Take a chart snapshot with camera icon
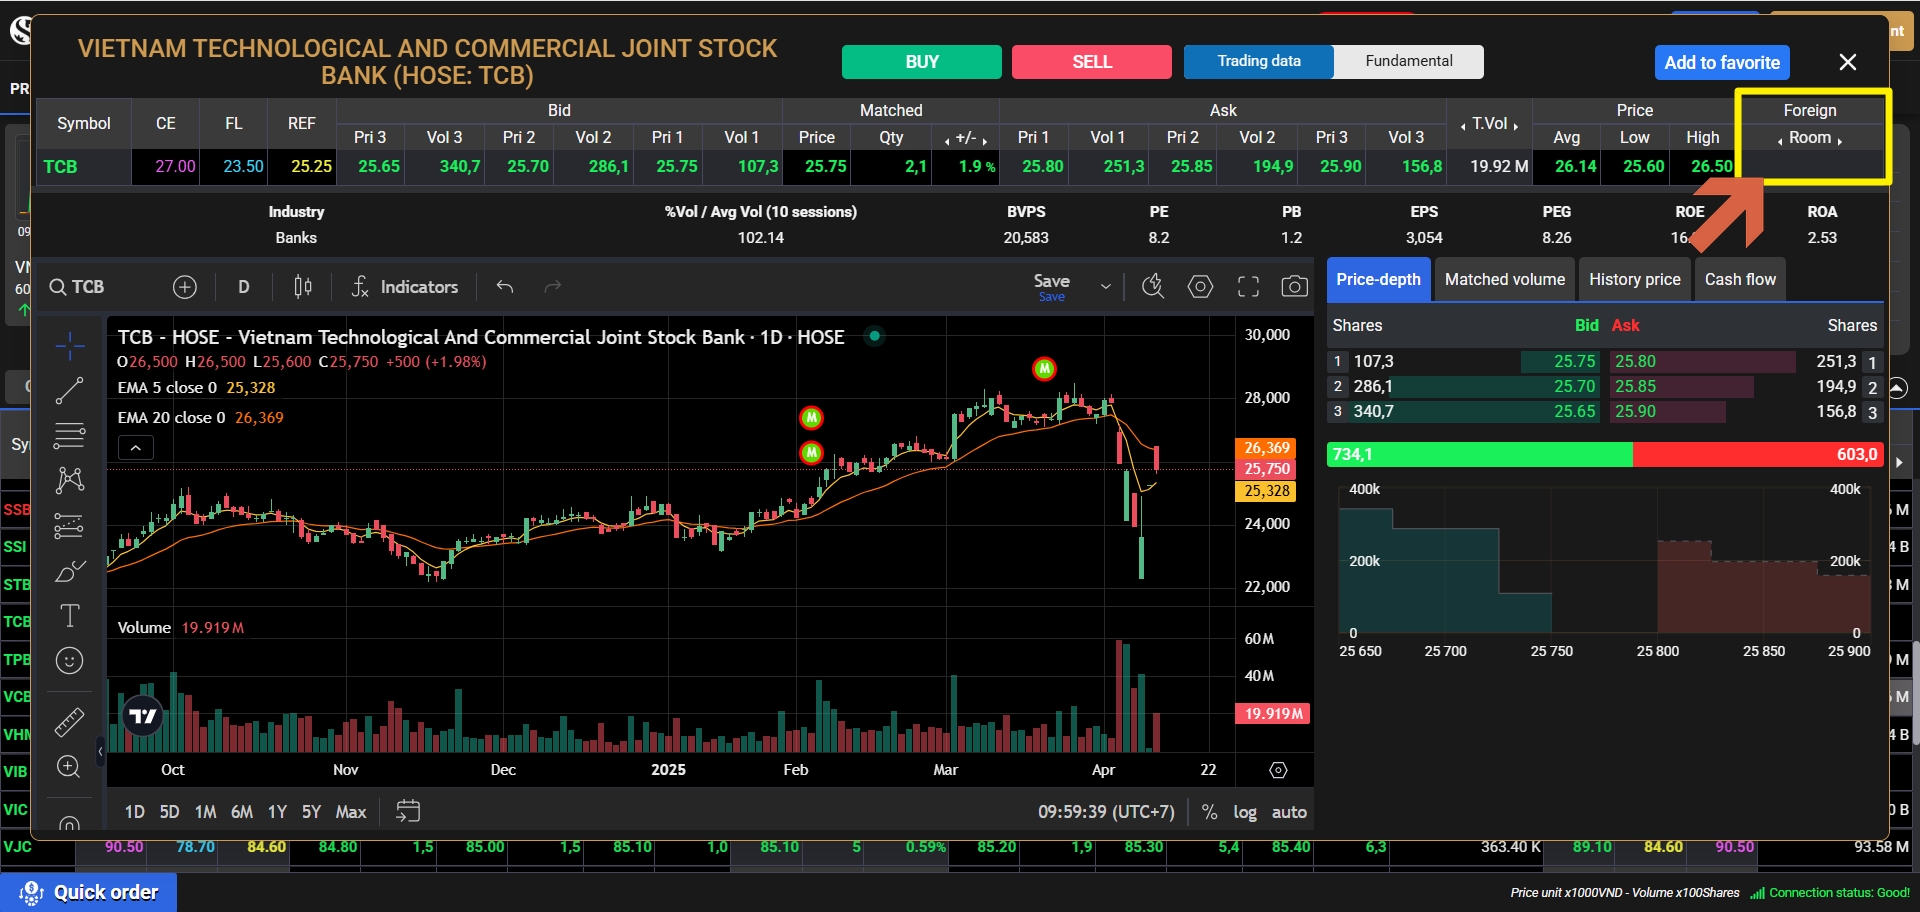The width and height of the screenshot is (1920, 912). point(1295,287)
